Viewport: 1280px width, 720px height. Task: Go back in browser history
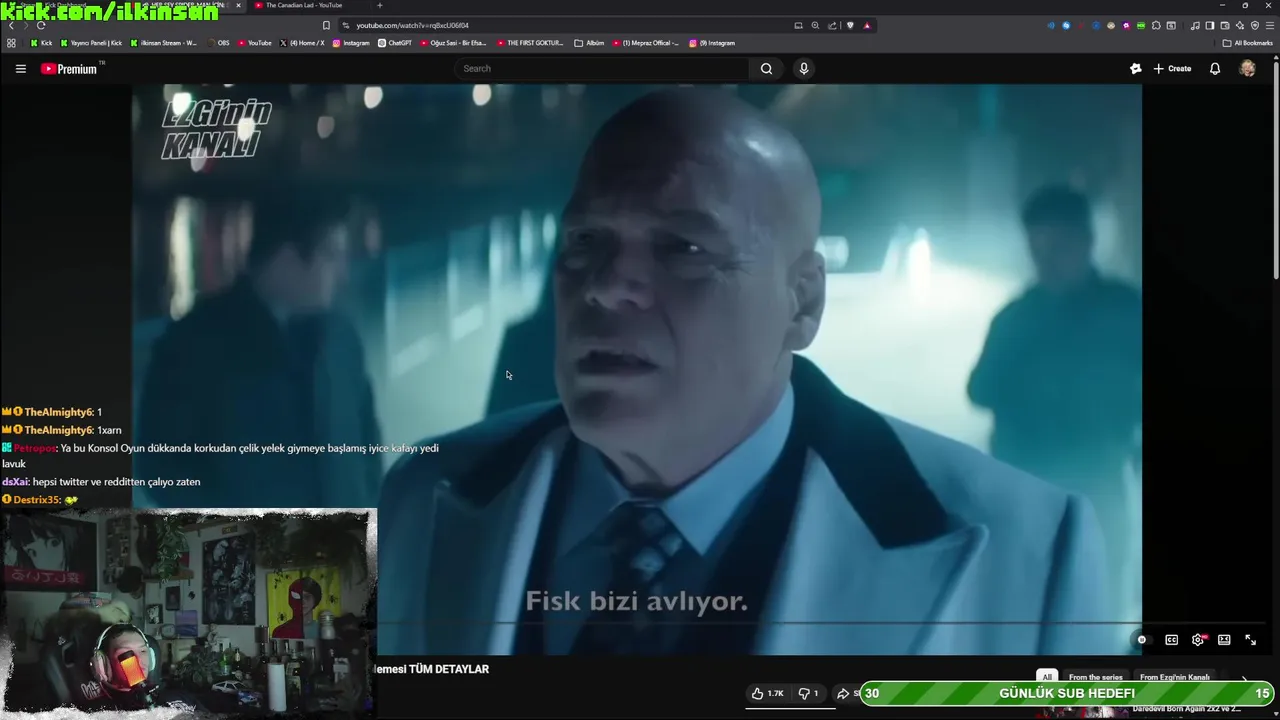click(11, 25)
